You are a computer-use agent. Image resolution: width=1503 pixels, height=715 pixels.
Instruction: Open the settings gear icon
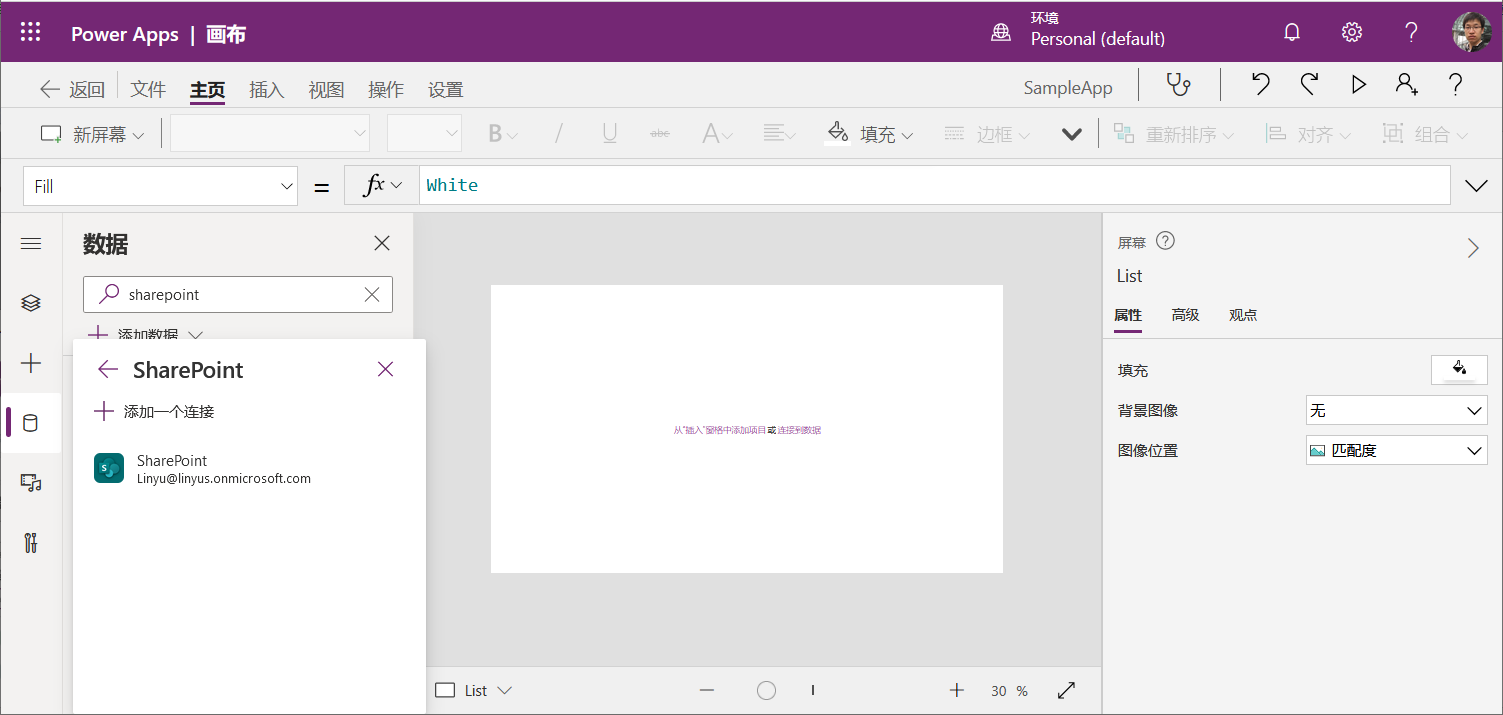coord(1352,32)
